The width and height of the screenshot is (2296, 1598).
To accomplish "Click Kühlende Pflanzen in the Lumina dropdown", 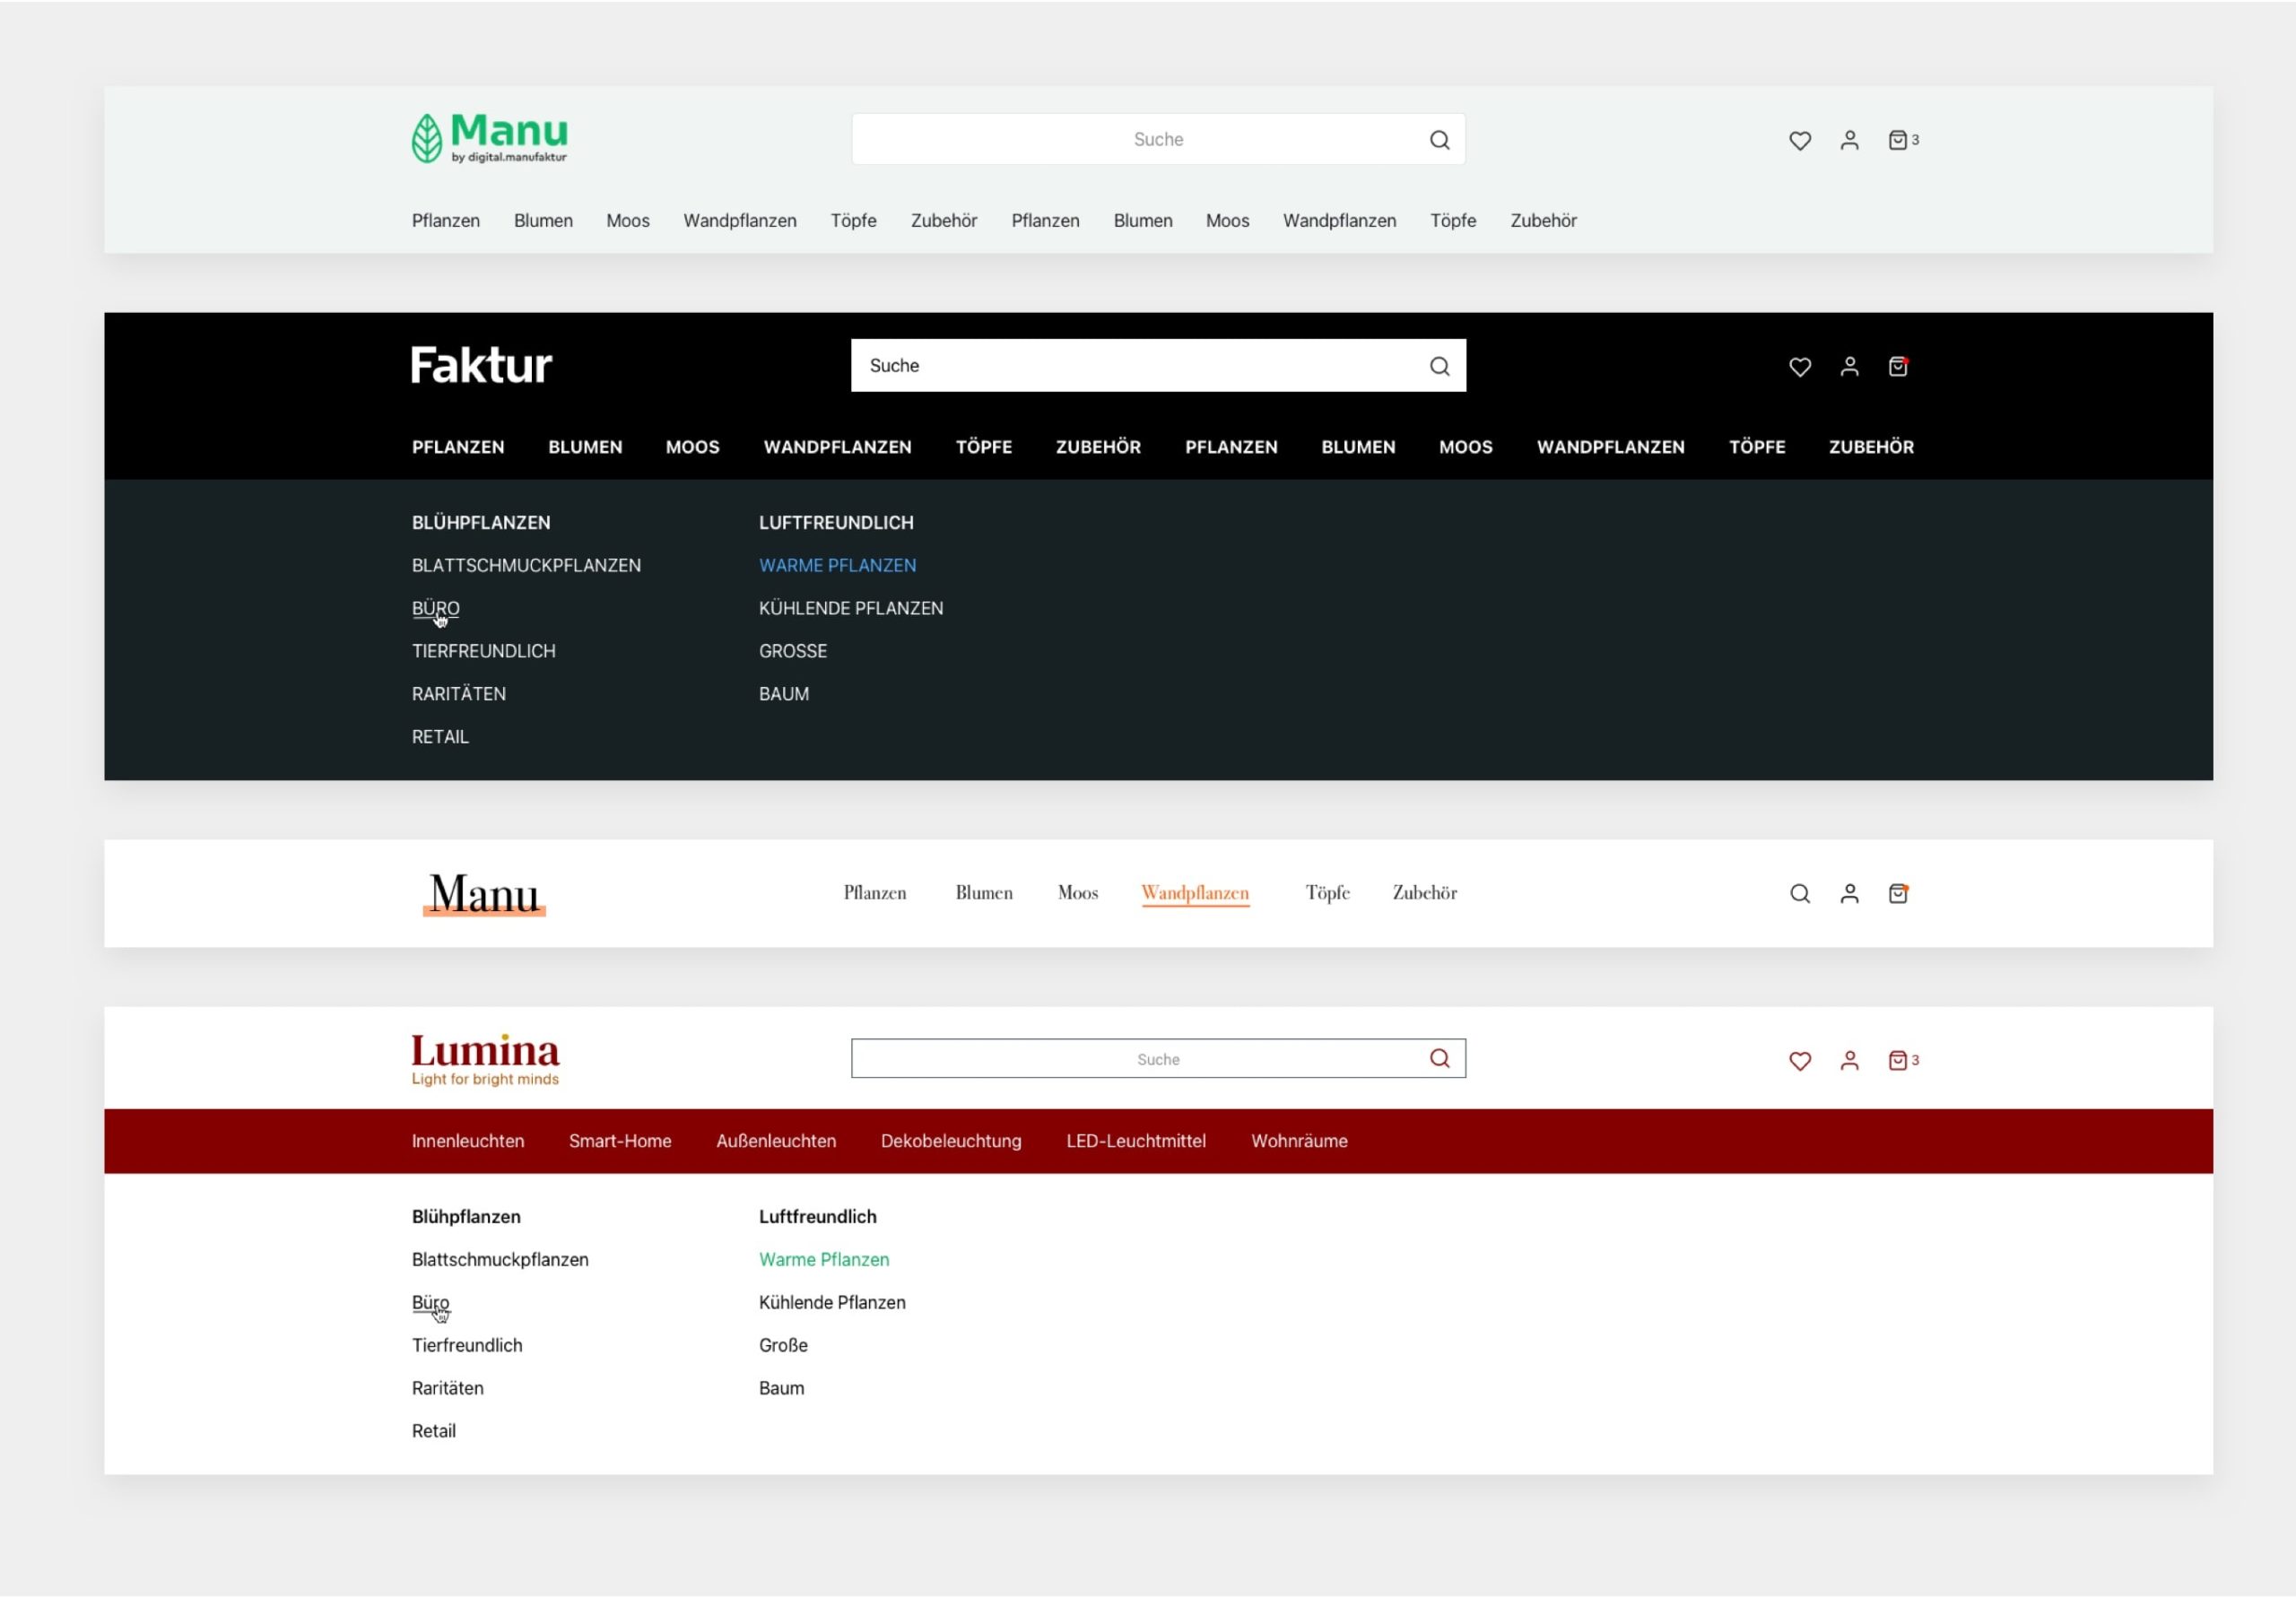I will tap(832, 1303).
